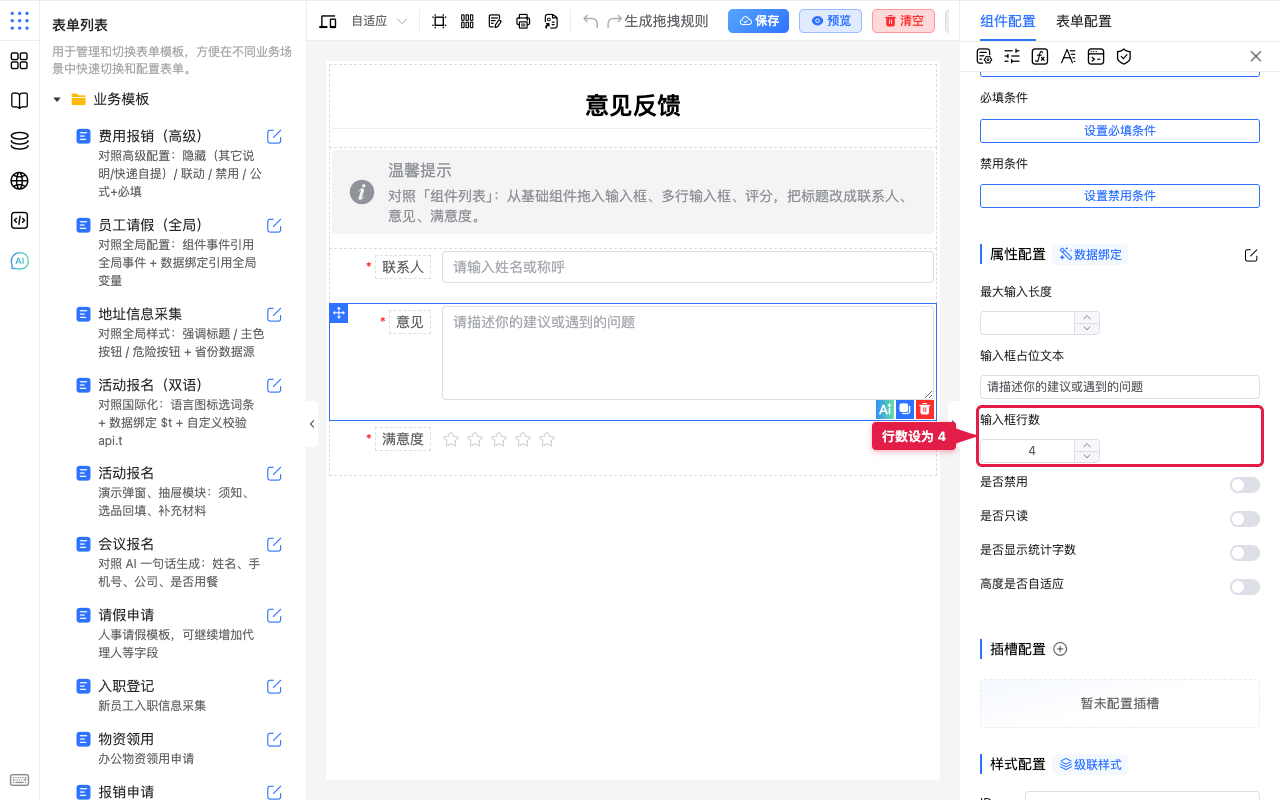1280x800 pixels.
Task: Switch to the 表单配置 tab
Action: (1084, 21)
